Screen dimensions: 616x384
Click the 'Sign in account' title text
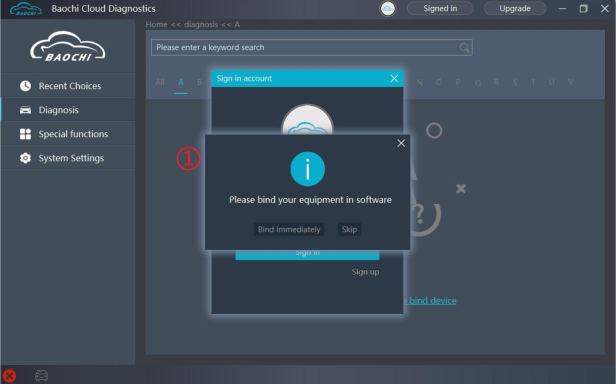[244, 78]
